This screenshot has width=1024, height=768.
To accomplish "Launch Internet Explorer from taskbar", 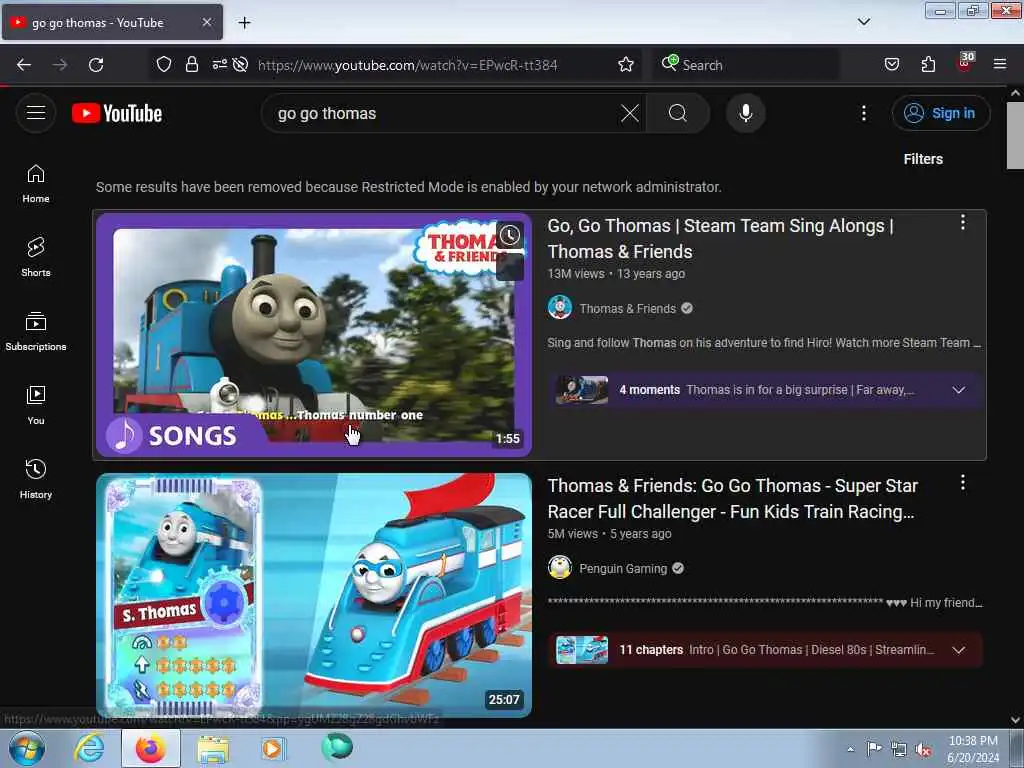I will coord(88,748).
